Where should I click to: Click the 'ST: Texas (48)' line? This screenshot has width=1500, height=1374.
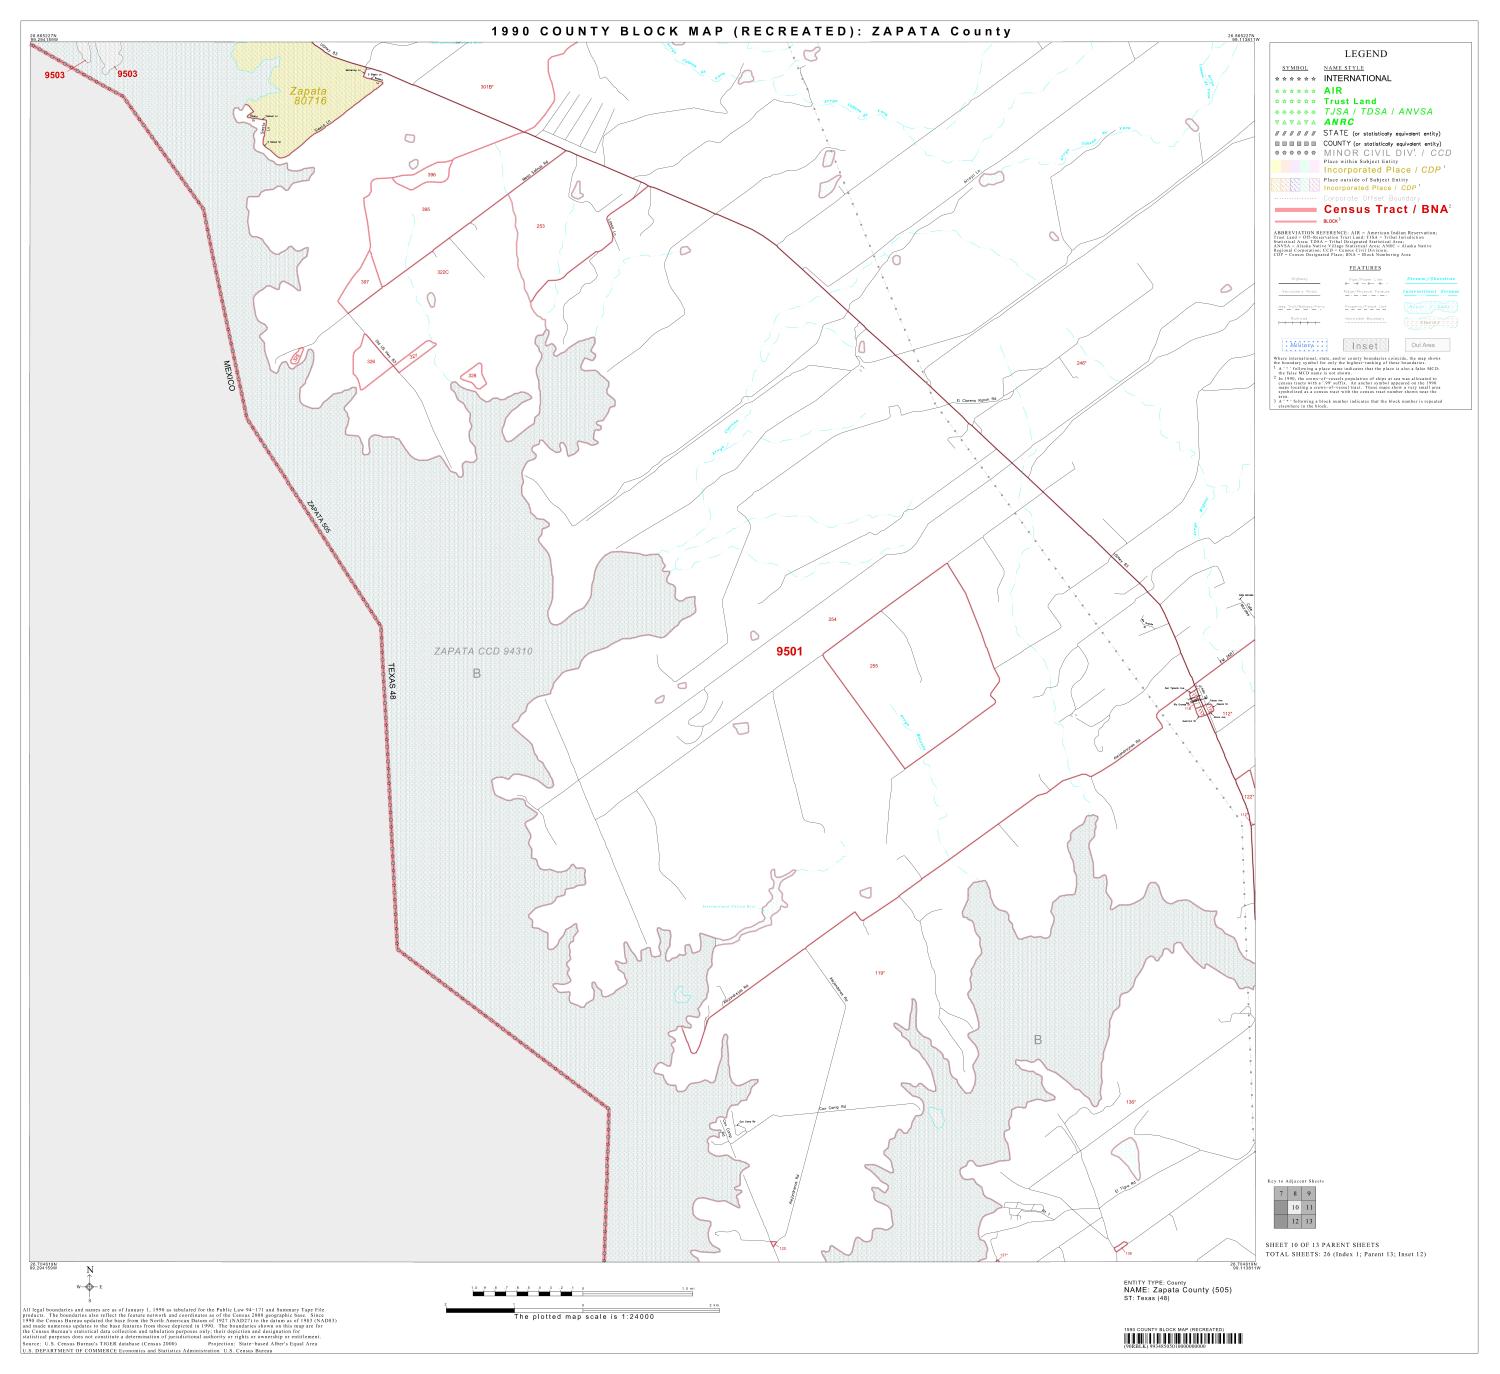(1148, 1298)
